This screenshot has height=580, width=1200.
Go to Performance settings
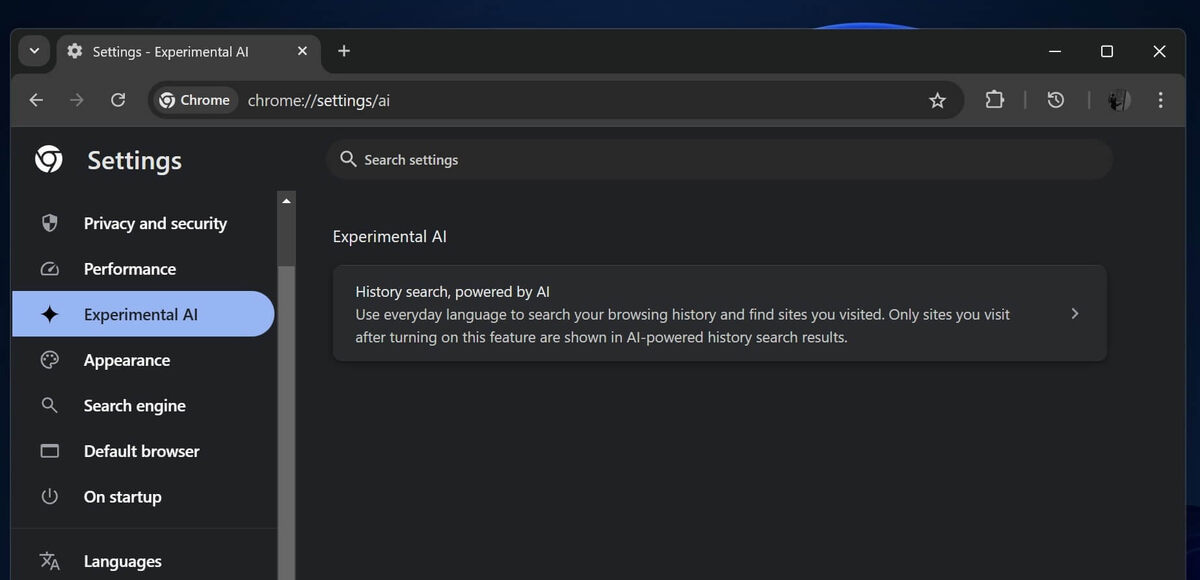(130, 269)
